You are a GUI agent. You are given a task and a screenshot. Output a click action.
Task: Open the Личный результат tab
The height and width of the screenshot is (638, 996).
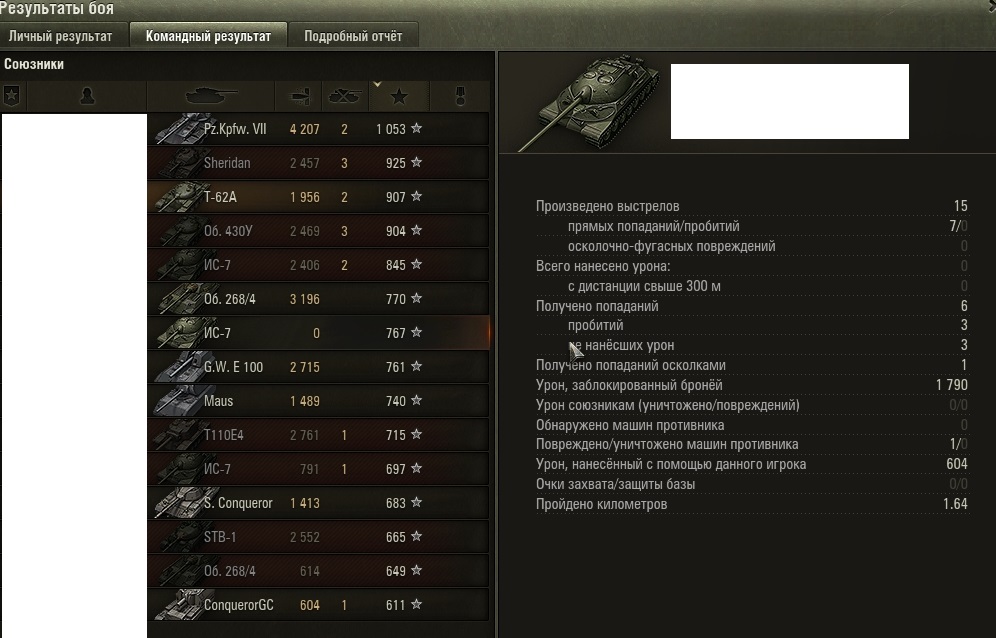[60, 36]
